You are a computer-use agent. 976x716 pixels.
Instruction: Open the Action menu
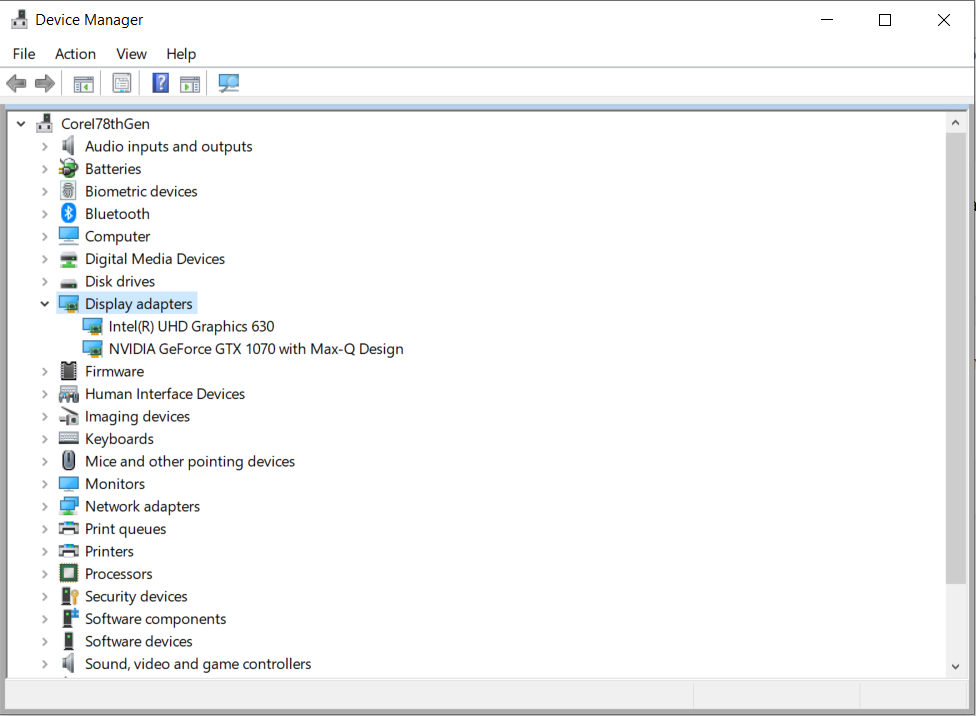(75, 54)
